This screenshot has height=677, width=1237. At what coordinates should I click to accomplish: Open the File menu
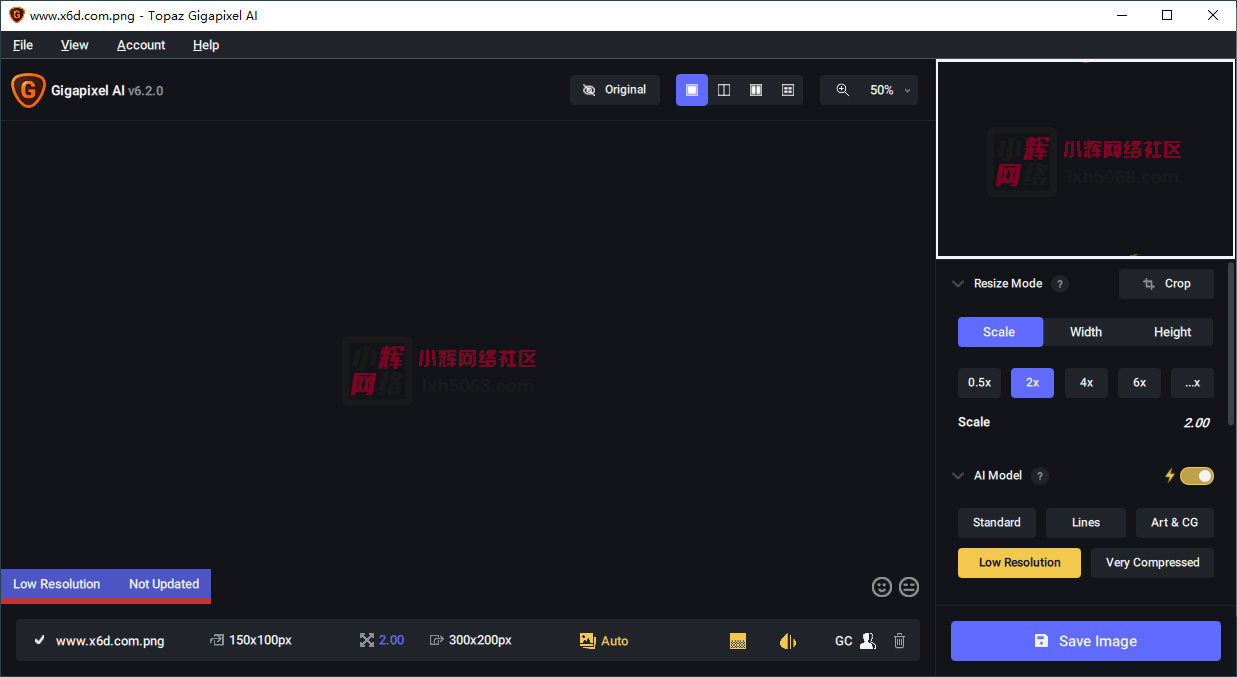click(23, 45)
